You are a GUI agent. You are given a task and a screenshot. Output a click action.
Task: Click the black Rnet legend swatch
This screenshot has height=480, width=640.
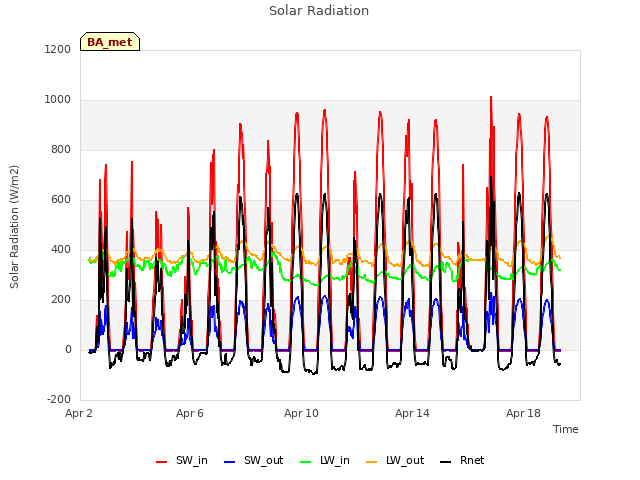446,462
